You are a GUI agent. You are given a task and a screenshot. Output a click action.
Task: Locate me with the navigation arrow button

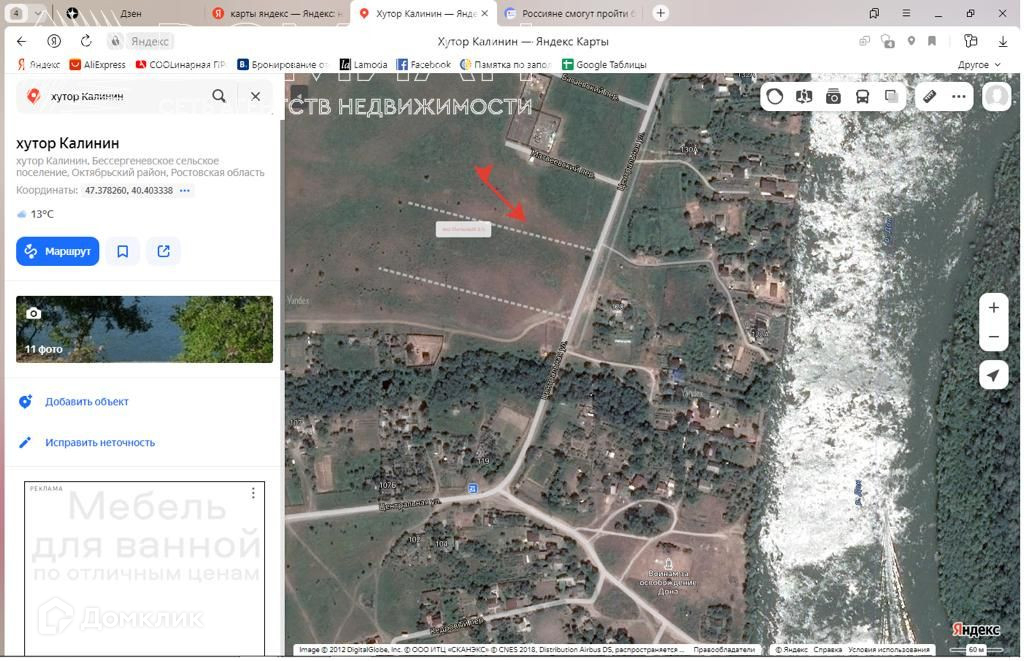[x=993, y=375]
